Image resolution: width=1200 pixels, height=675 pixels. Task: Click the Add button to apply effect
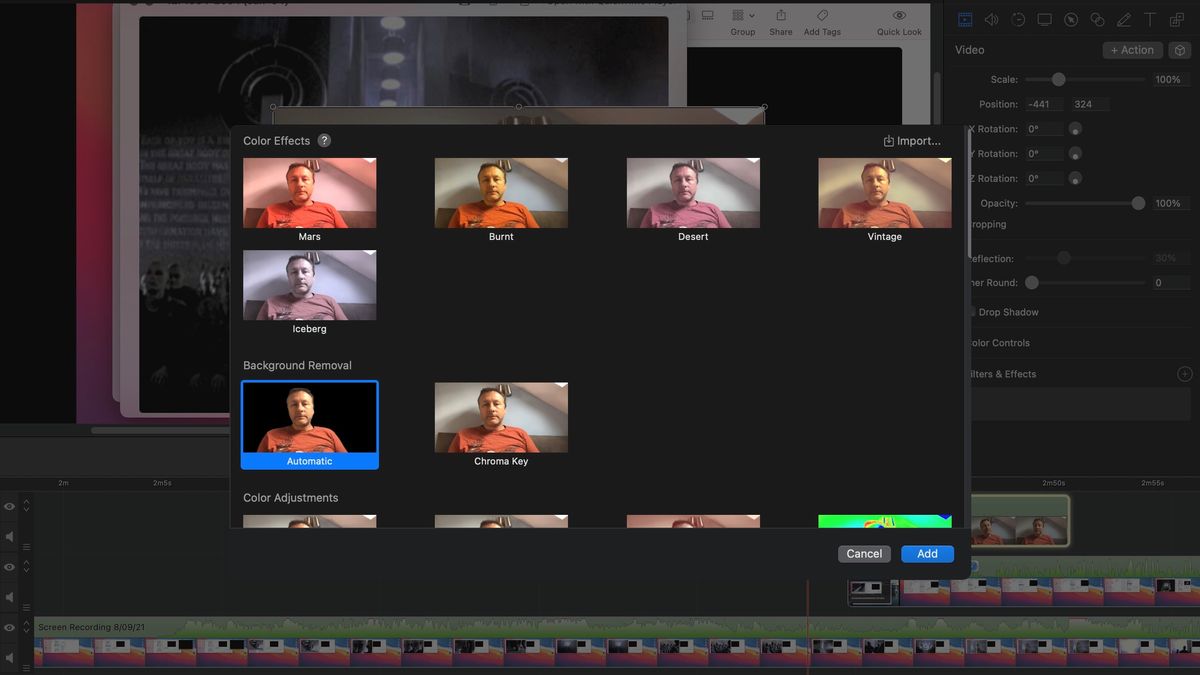tap(926, 553)
